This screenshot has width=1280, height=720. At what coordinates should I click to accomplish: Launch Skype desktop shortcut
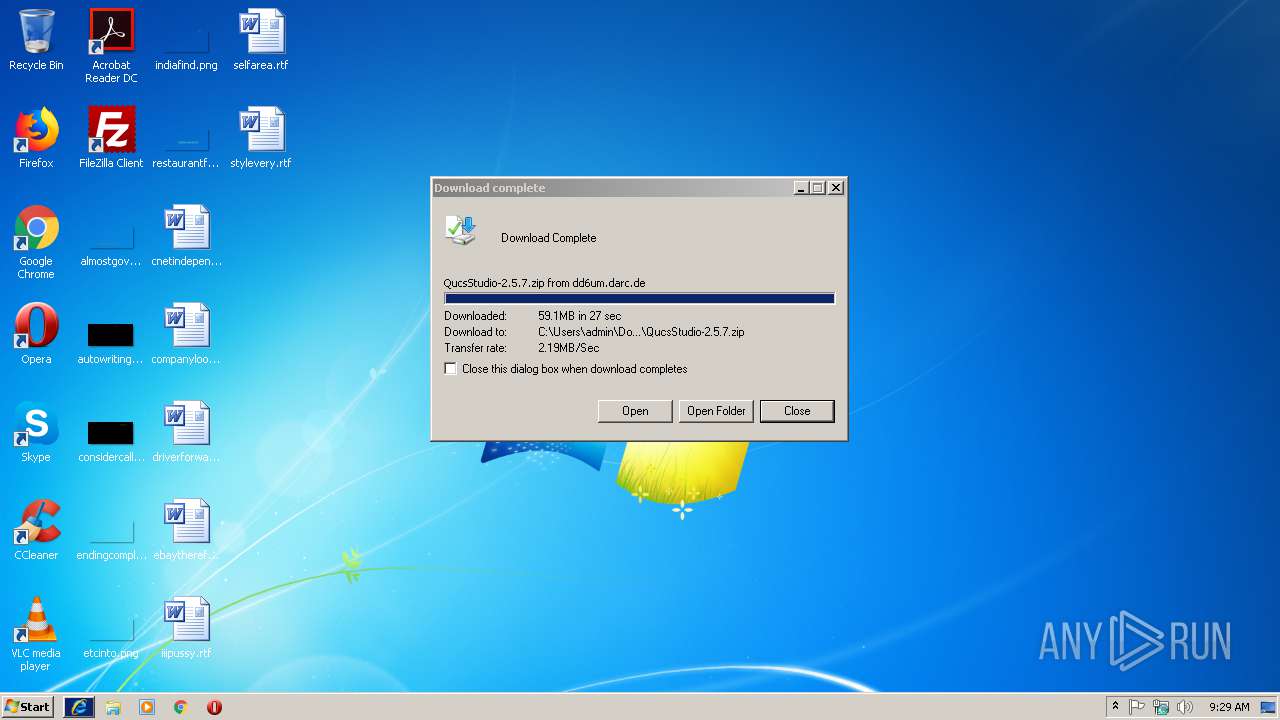click(x=36, y=432)
